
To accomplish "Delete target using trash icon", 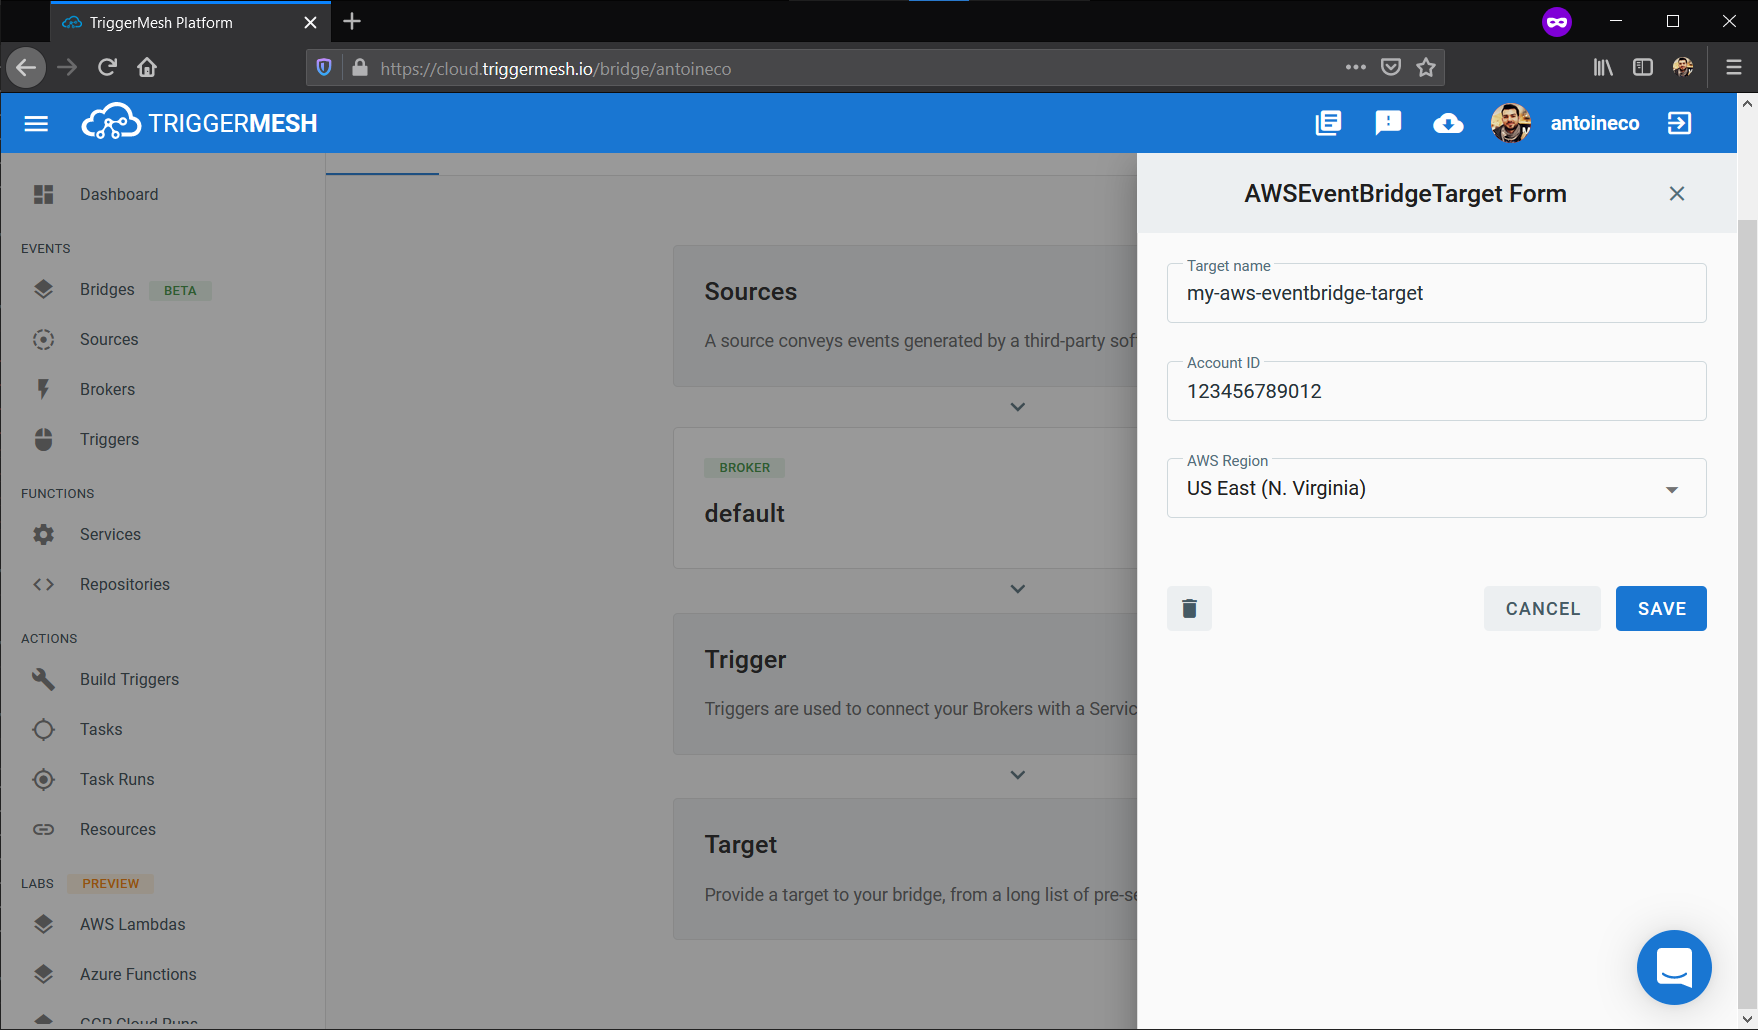I will [x=1189, y=608].
